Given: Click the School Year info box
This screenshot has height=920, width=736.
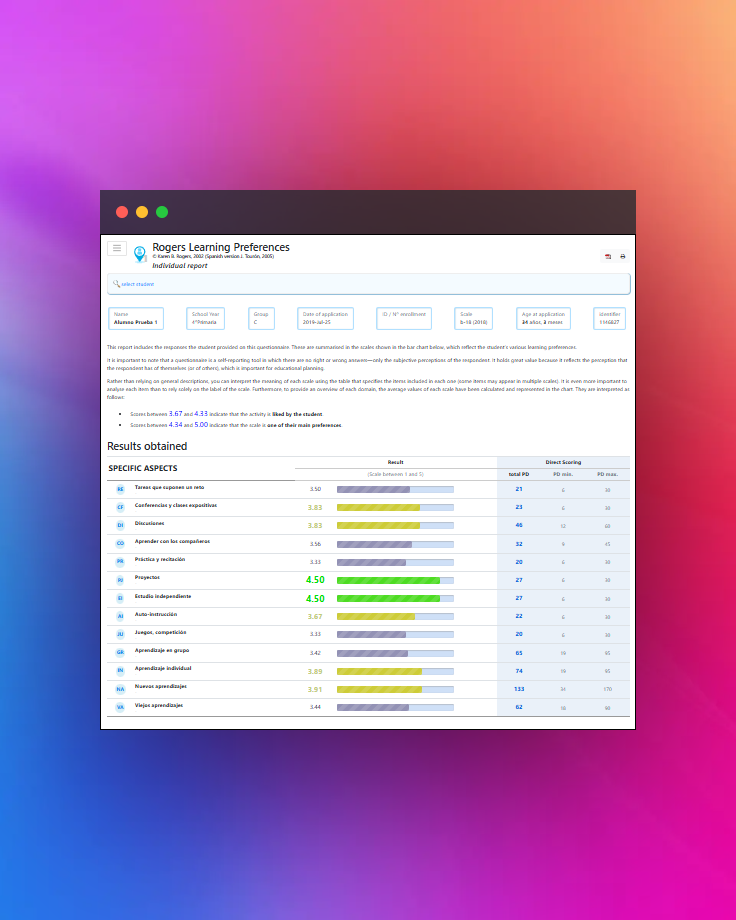Looking at the screenshot, I should 205,319.
